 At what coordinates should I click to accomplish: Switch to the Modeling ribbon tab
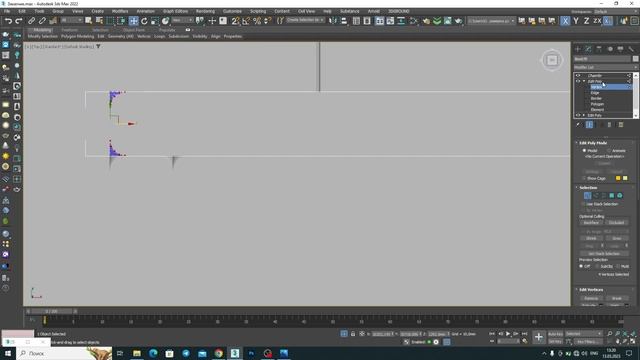42,30
